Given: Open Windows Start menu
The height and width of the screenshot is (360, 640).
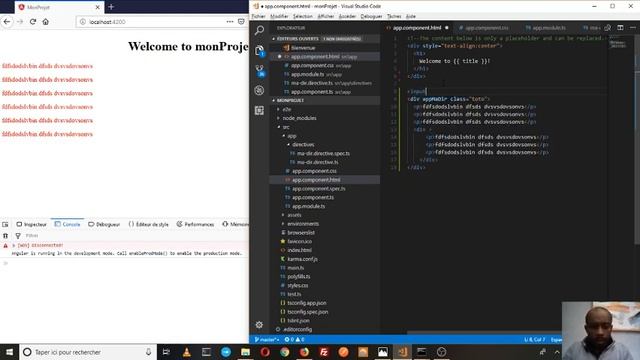Looking at the screenshot, I should click(9, 352).
